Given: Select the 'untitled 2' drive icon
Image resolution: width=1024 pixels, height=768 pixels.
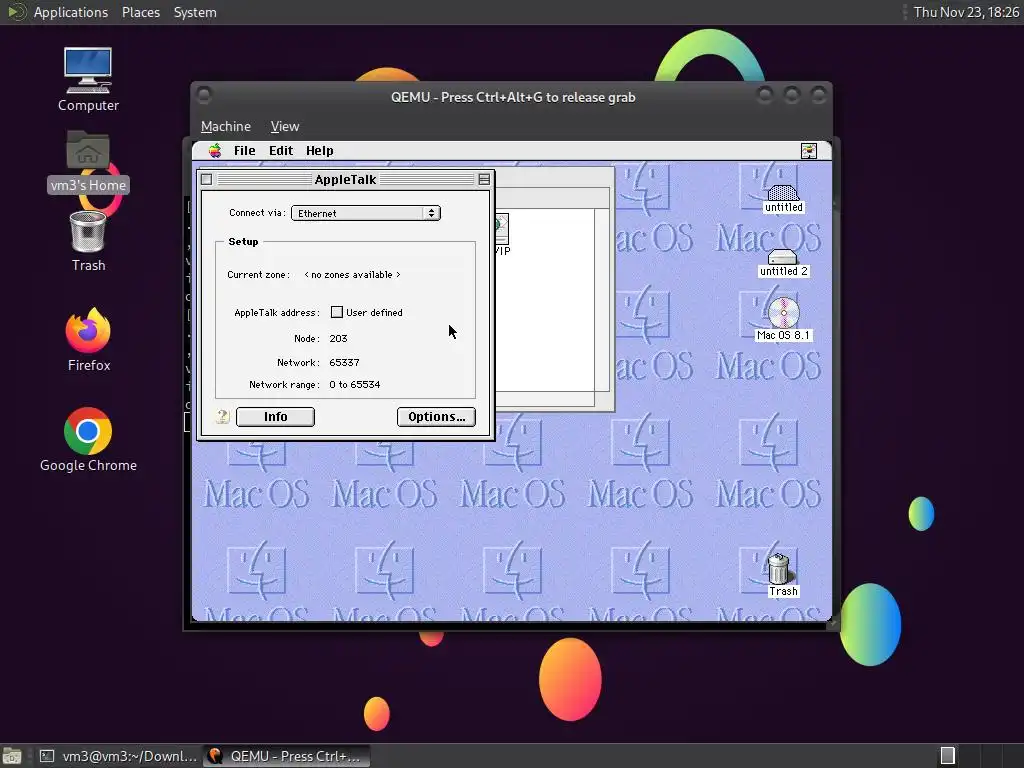Looking at the screenshot, I should [x=783, y=263].
